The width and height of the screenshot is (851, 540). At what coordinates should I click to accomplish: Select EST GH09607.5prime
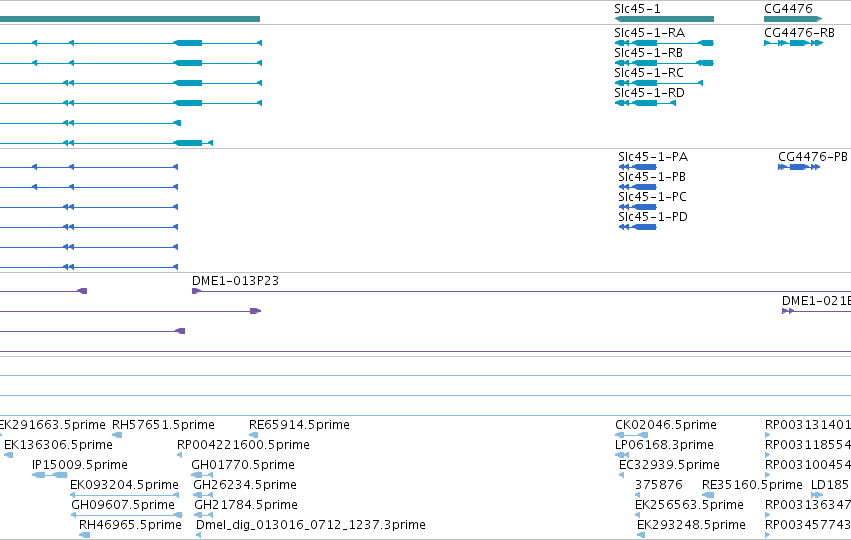click(123, 505)
